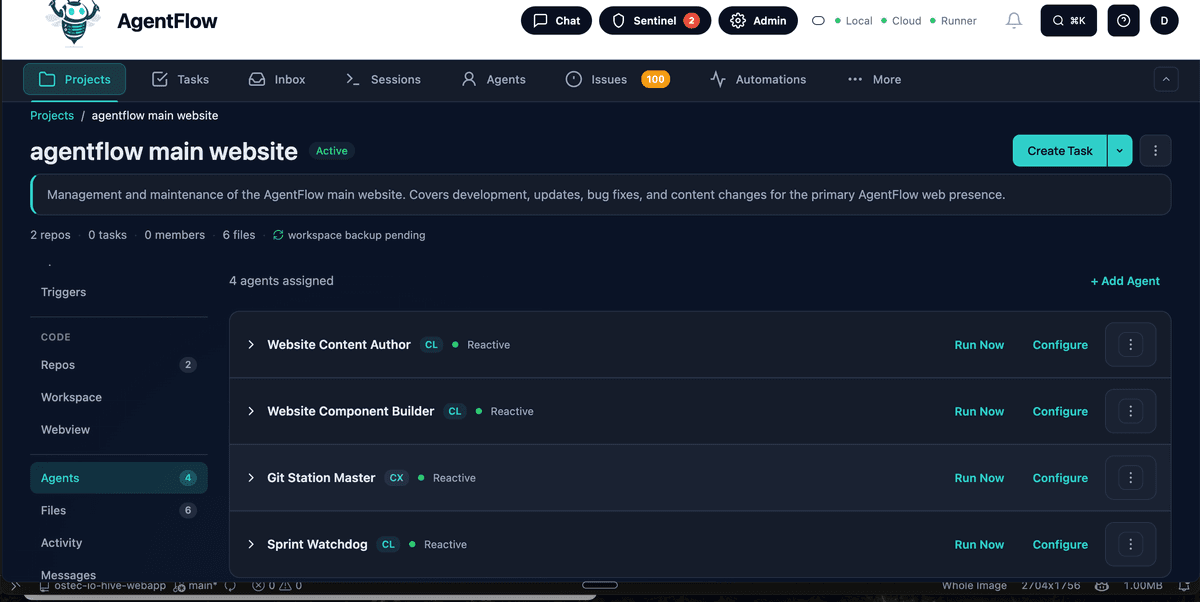The width and height of the screenshot is (1200, 602).
Task: Open Website Content Author three-dot menu
Action: (1130, 345)
